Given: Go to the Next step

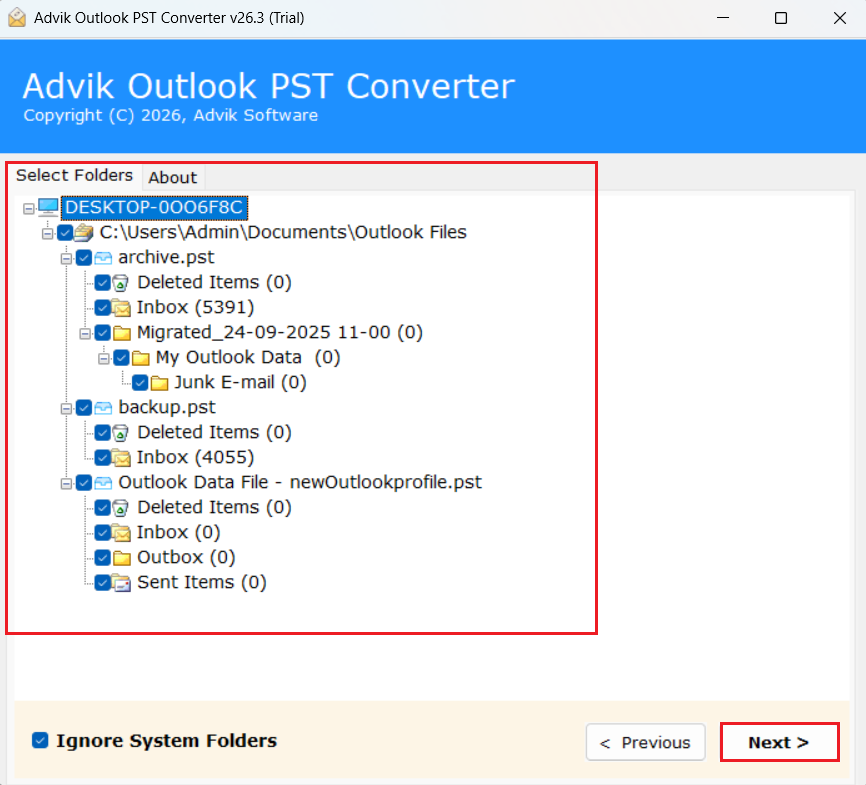Looking at the screenshot, I should coord(779,742).
